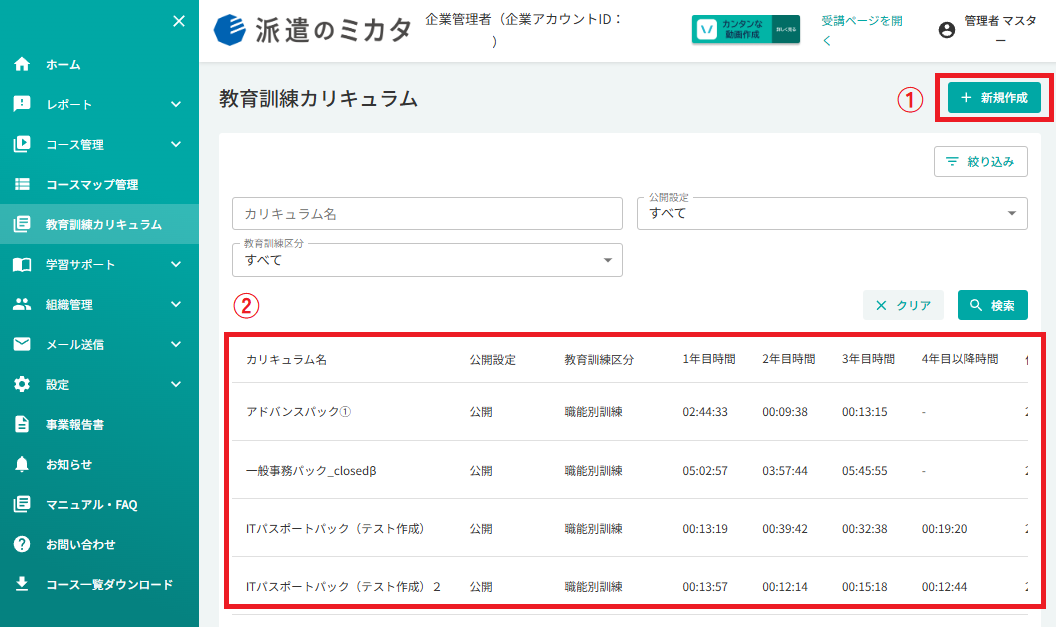This screenshot has width=1056, height=627.
Task: Click the 00:32:38 third-year time cell
Action: point(864,529)
